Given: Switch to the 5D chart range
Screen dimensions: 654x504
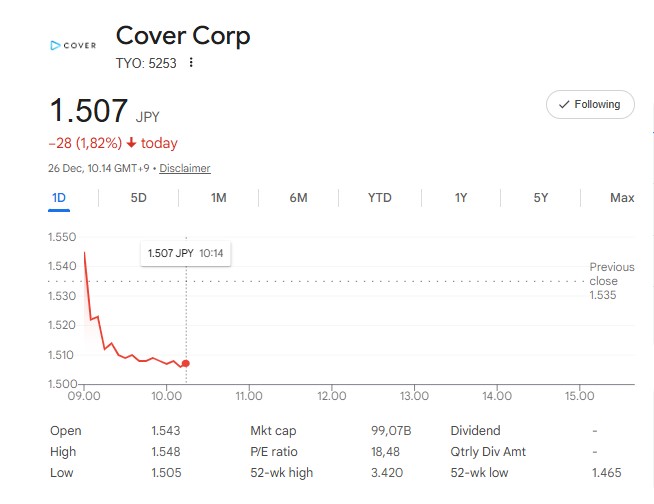Looking at the screenshot, I should [138, 198].
